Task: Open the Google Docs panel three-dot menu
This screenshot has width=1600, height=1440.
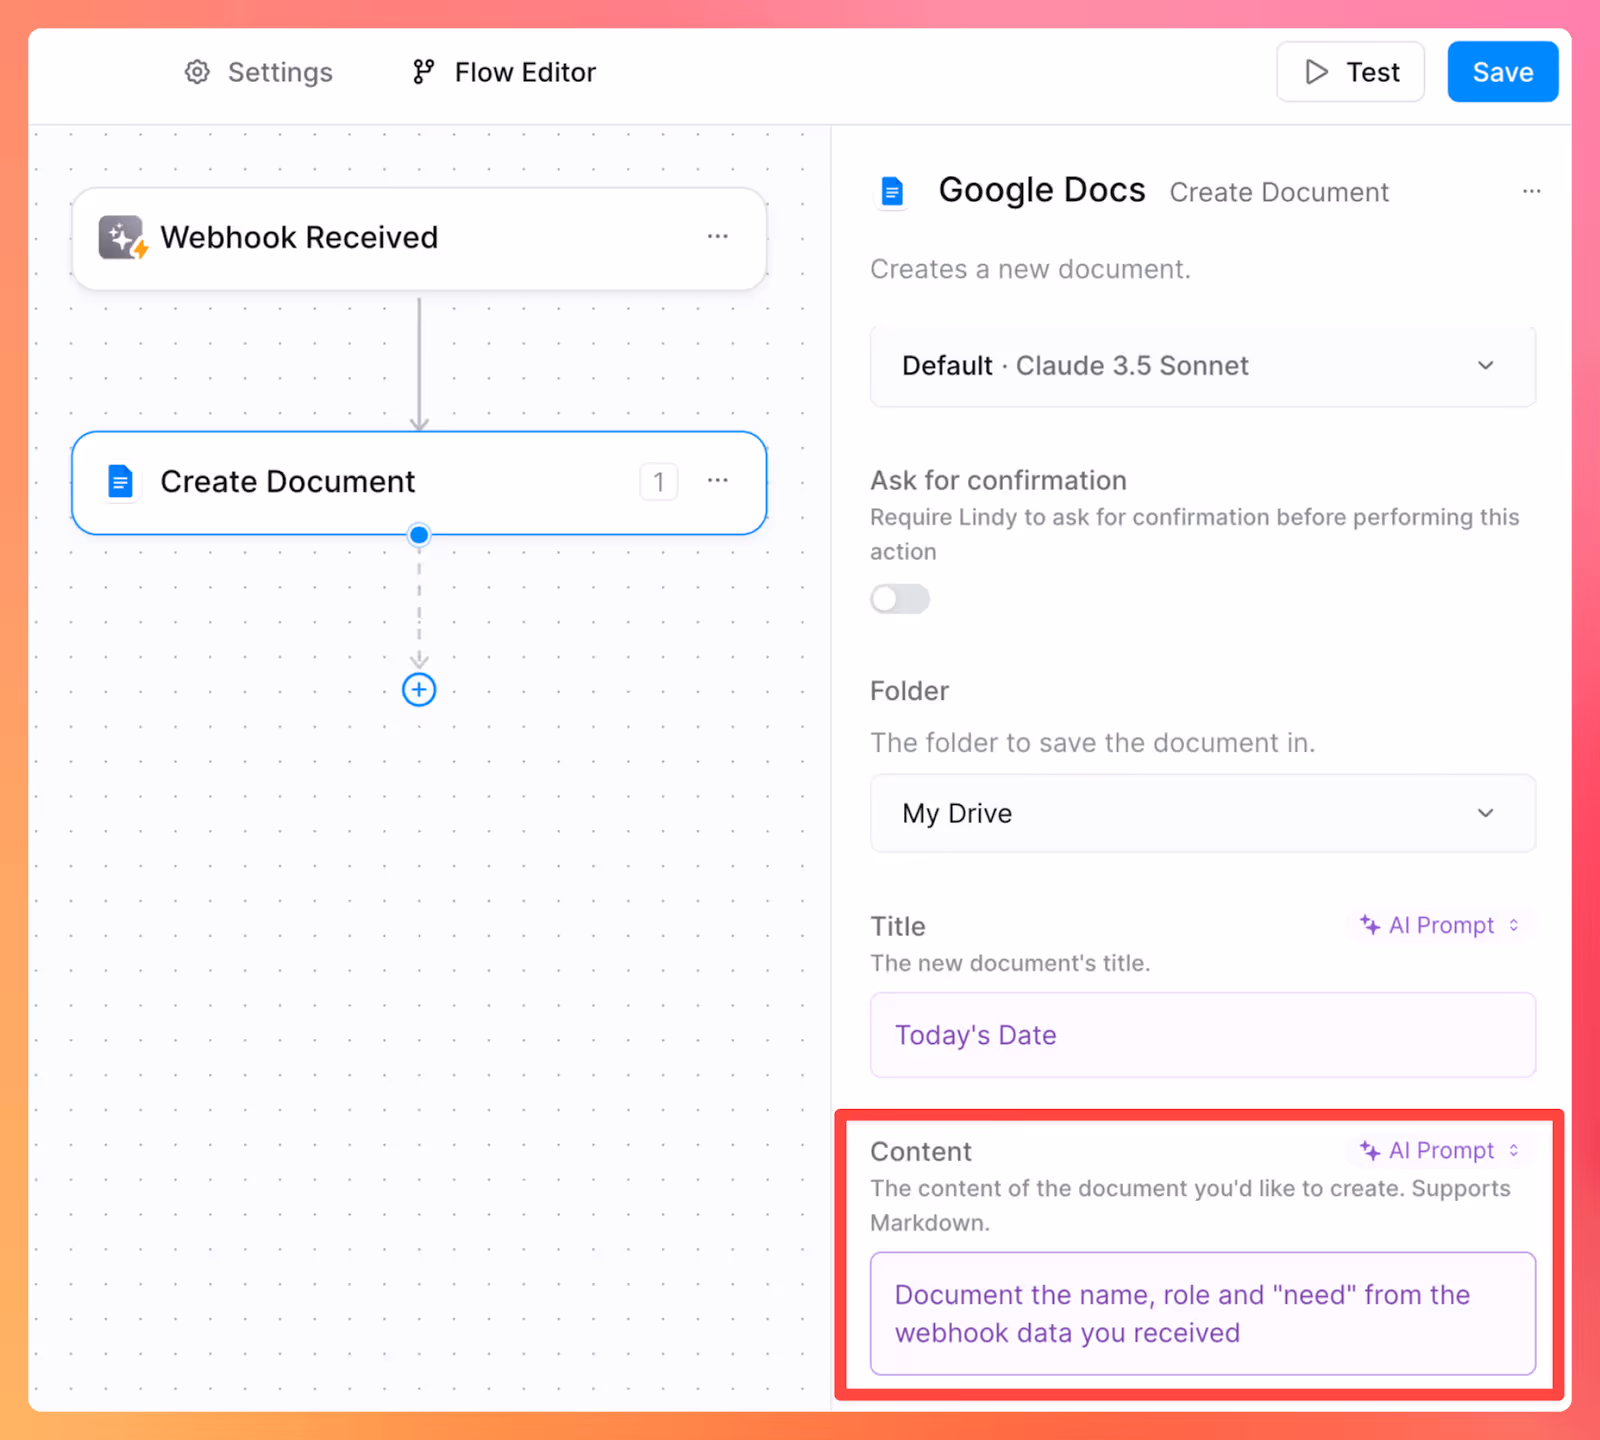Action: click(1532, 191)
